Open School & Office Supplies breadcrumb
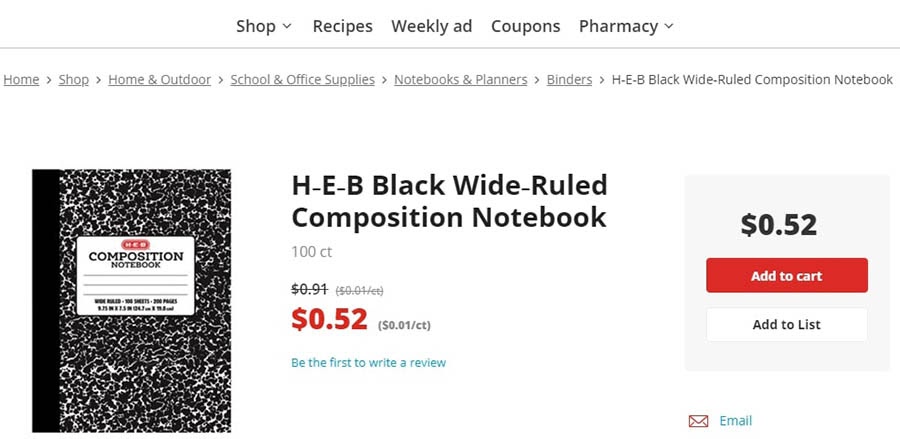This screenshot has height=439, width=900. coord(302,80)
